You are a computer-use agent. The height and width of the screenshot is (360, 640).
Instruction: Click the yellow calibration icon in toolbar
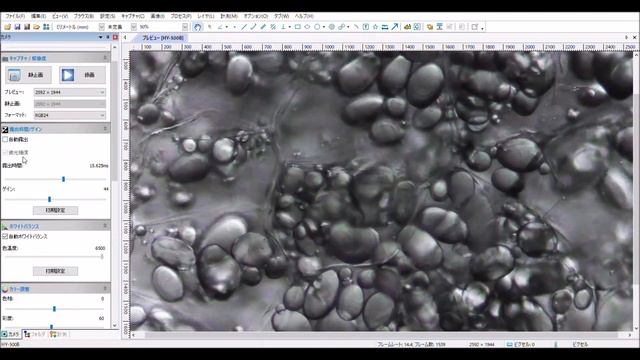coord(407,27)
